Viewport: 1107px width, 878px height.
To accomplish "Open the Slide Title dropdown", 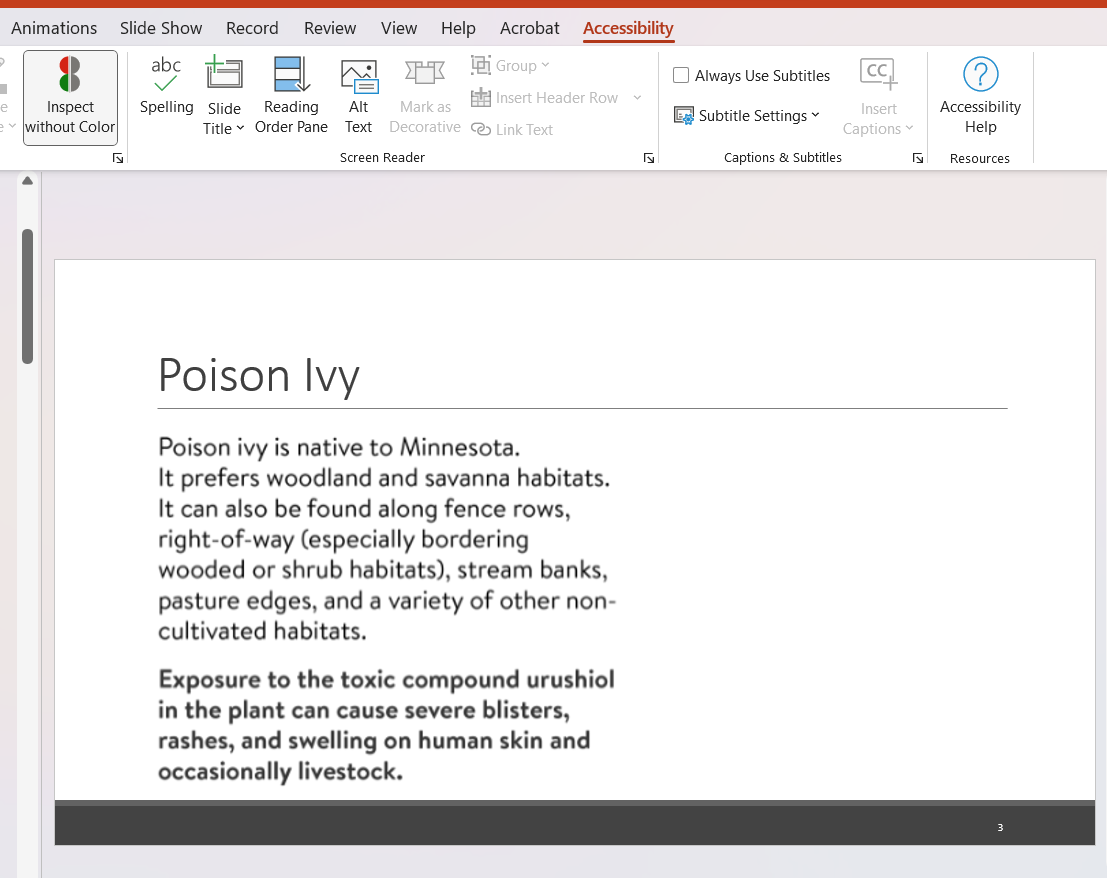I will (x=224, y=97).
